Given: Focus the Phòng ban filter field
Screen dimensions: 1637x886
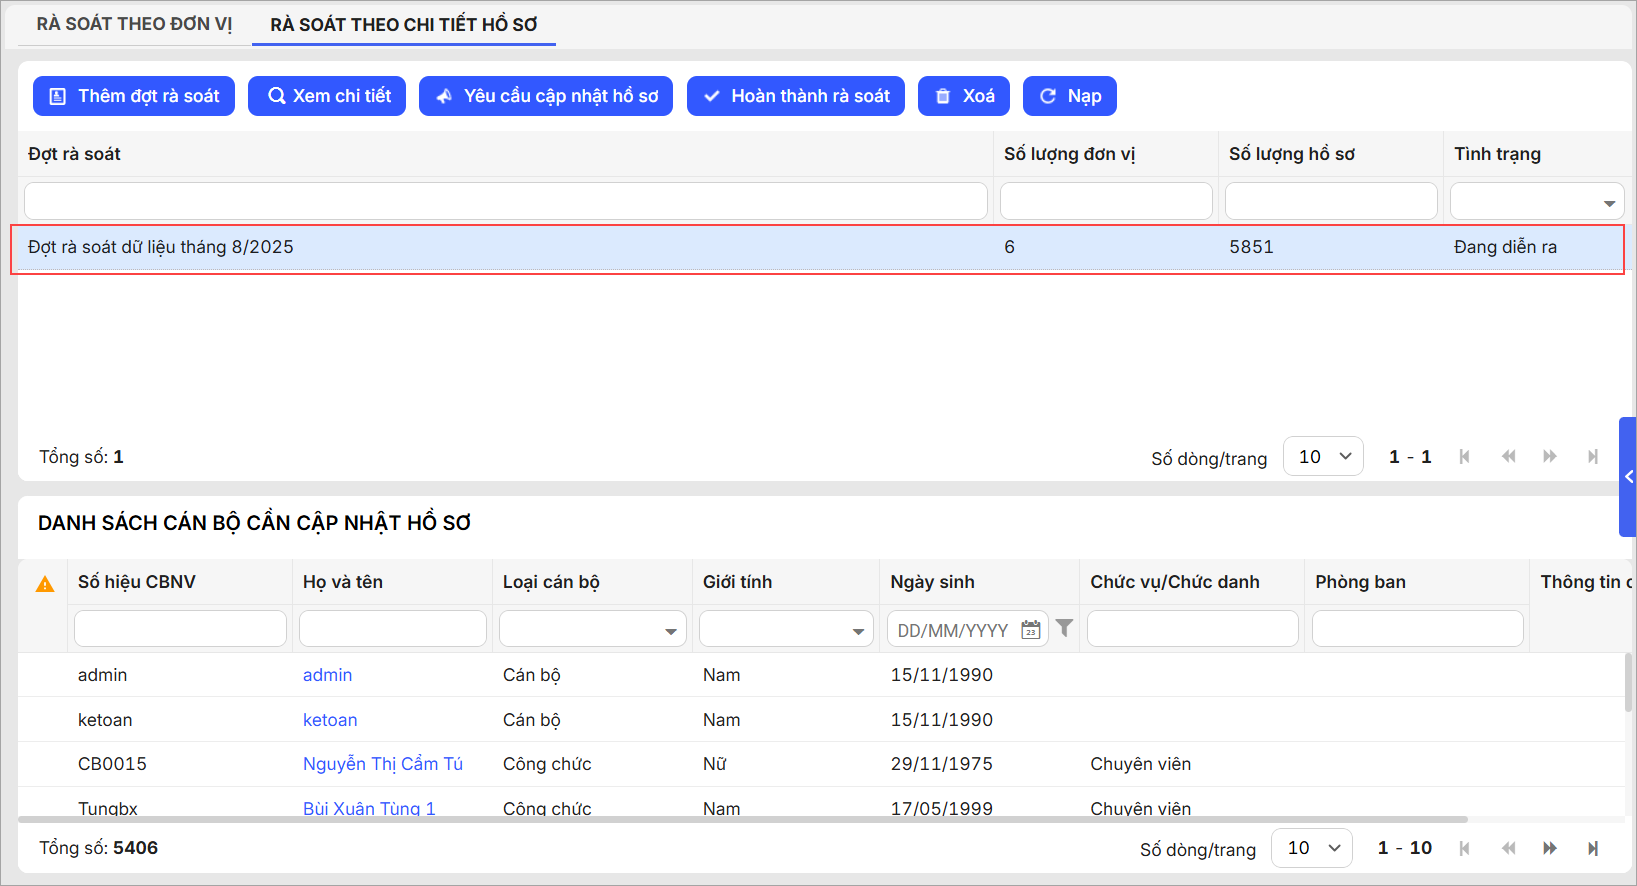Looking at the screenshot, I should (x=1418, y=629).
